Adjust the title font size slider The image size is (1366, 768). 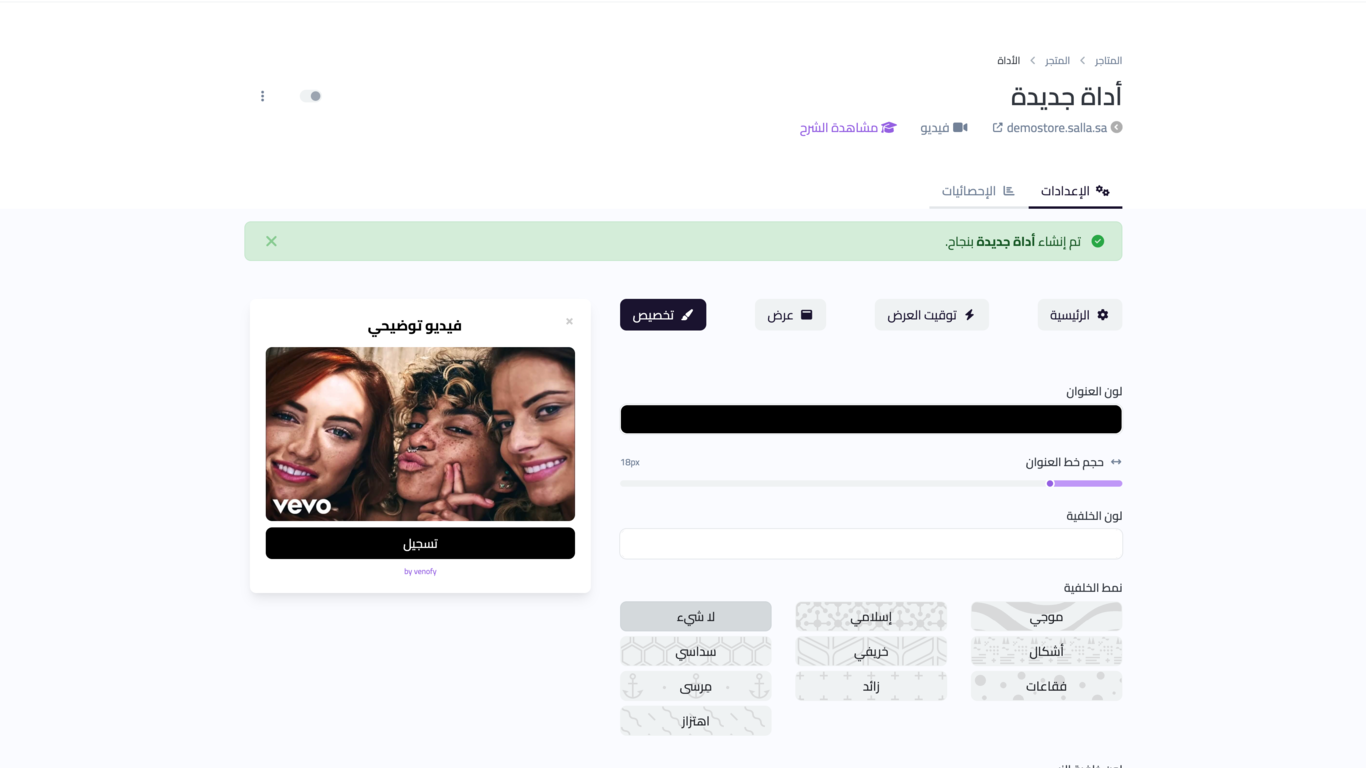coord(1050,483)
